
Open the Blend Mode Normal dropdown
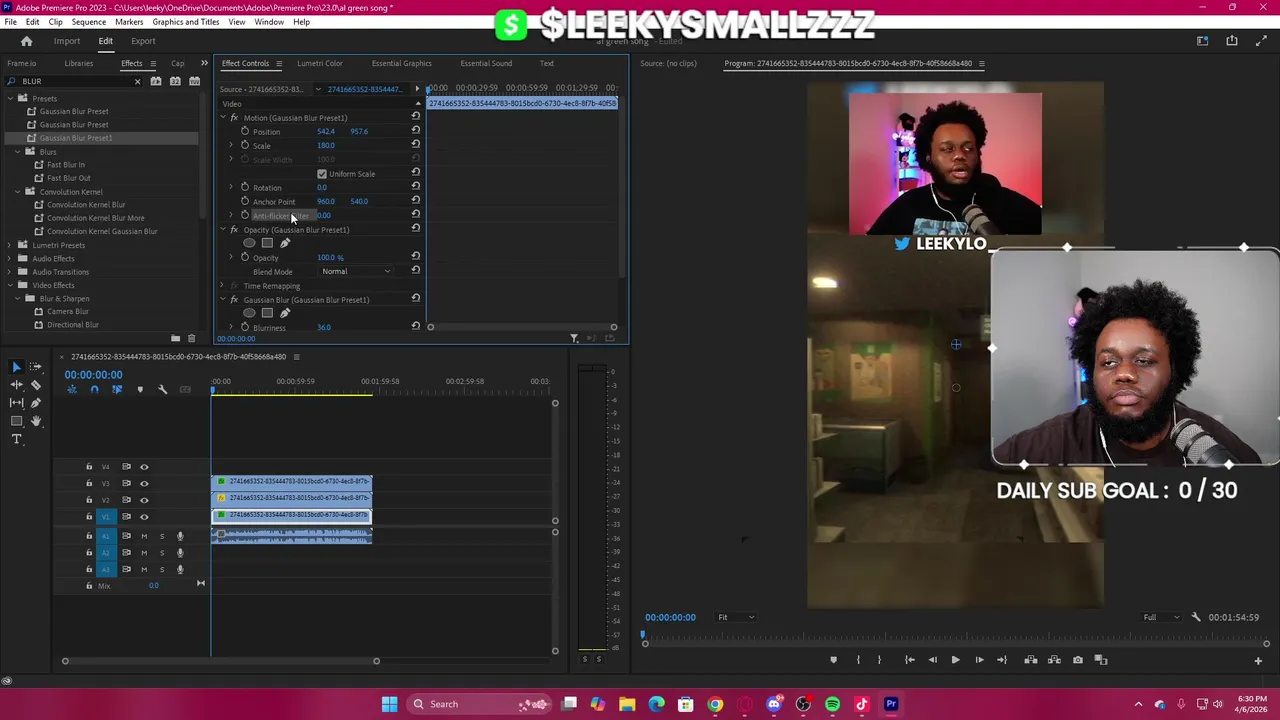point(356,271)
